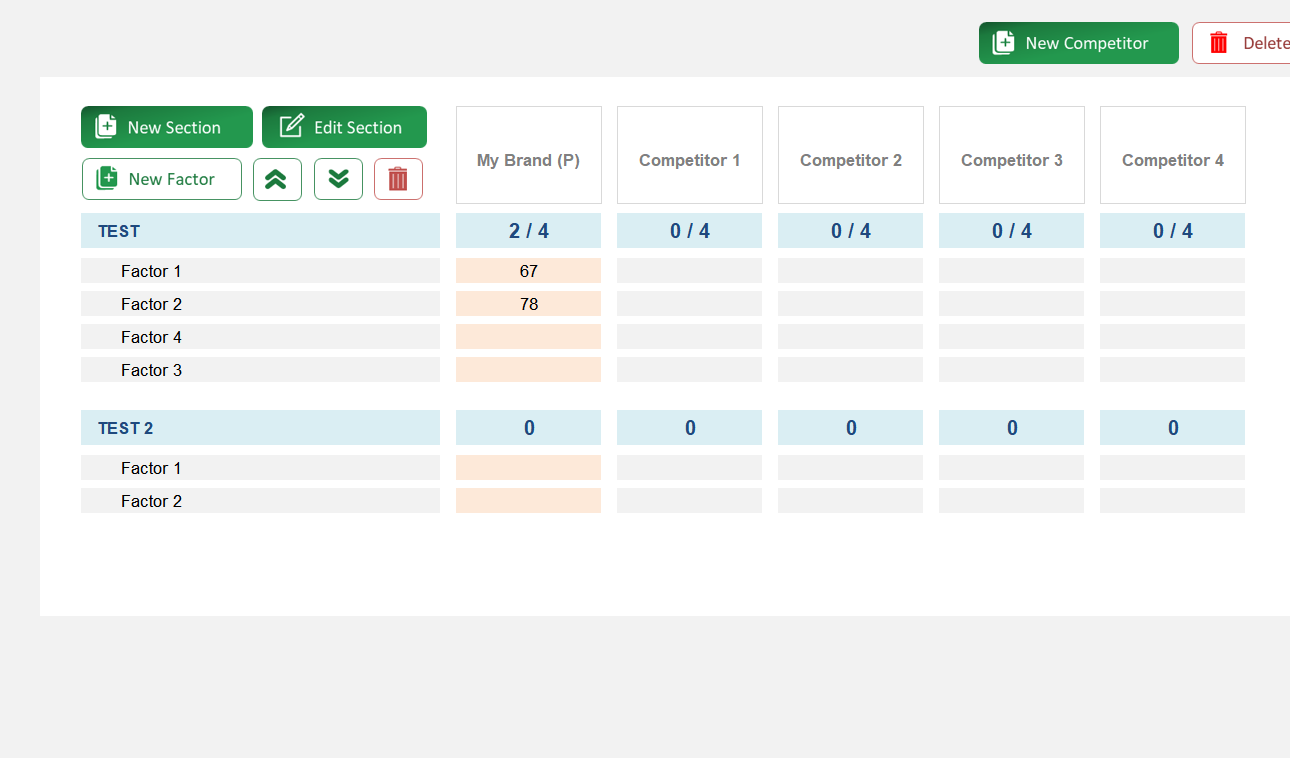Click the New Factor button
Viewport: 1290px width, 758px height.
[x=161, y=178]
